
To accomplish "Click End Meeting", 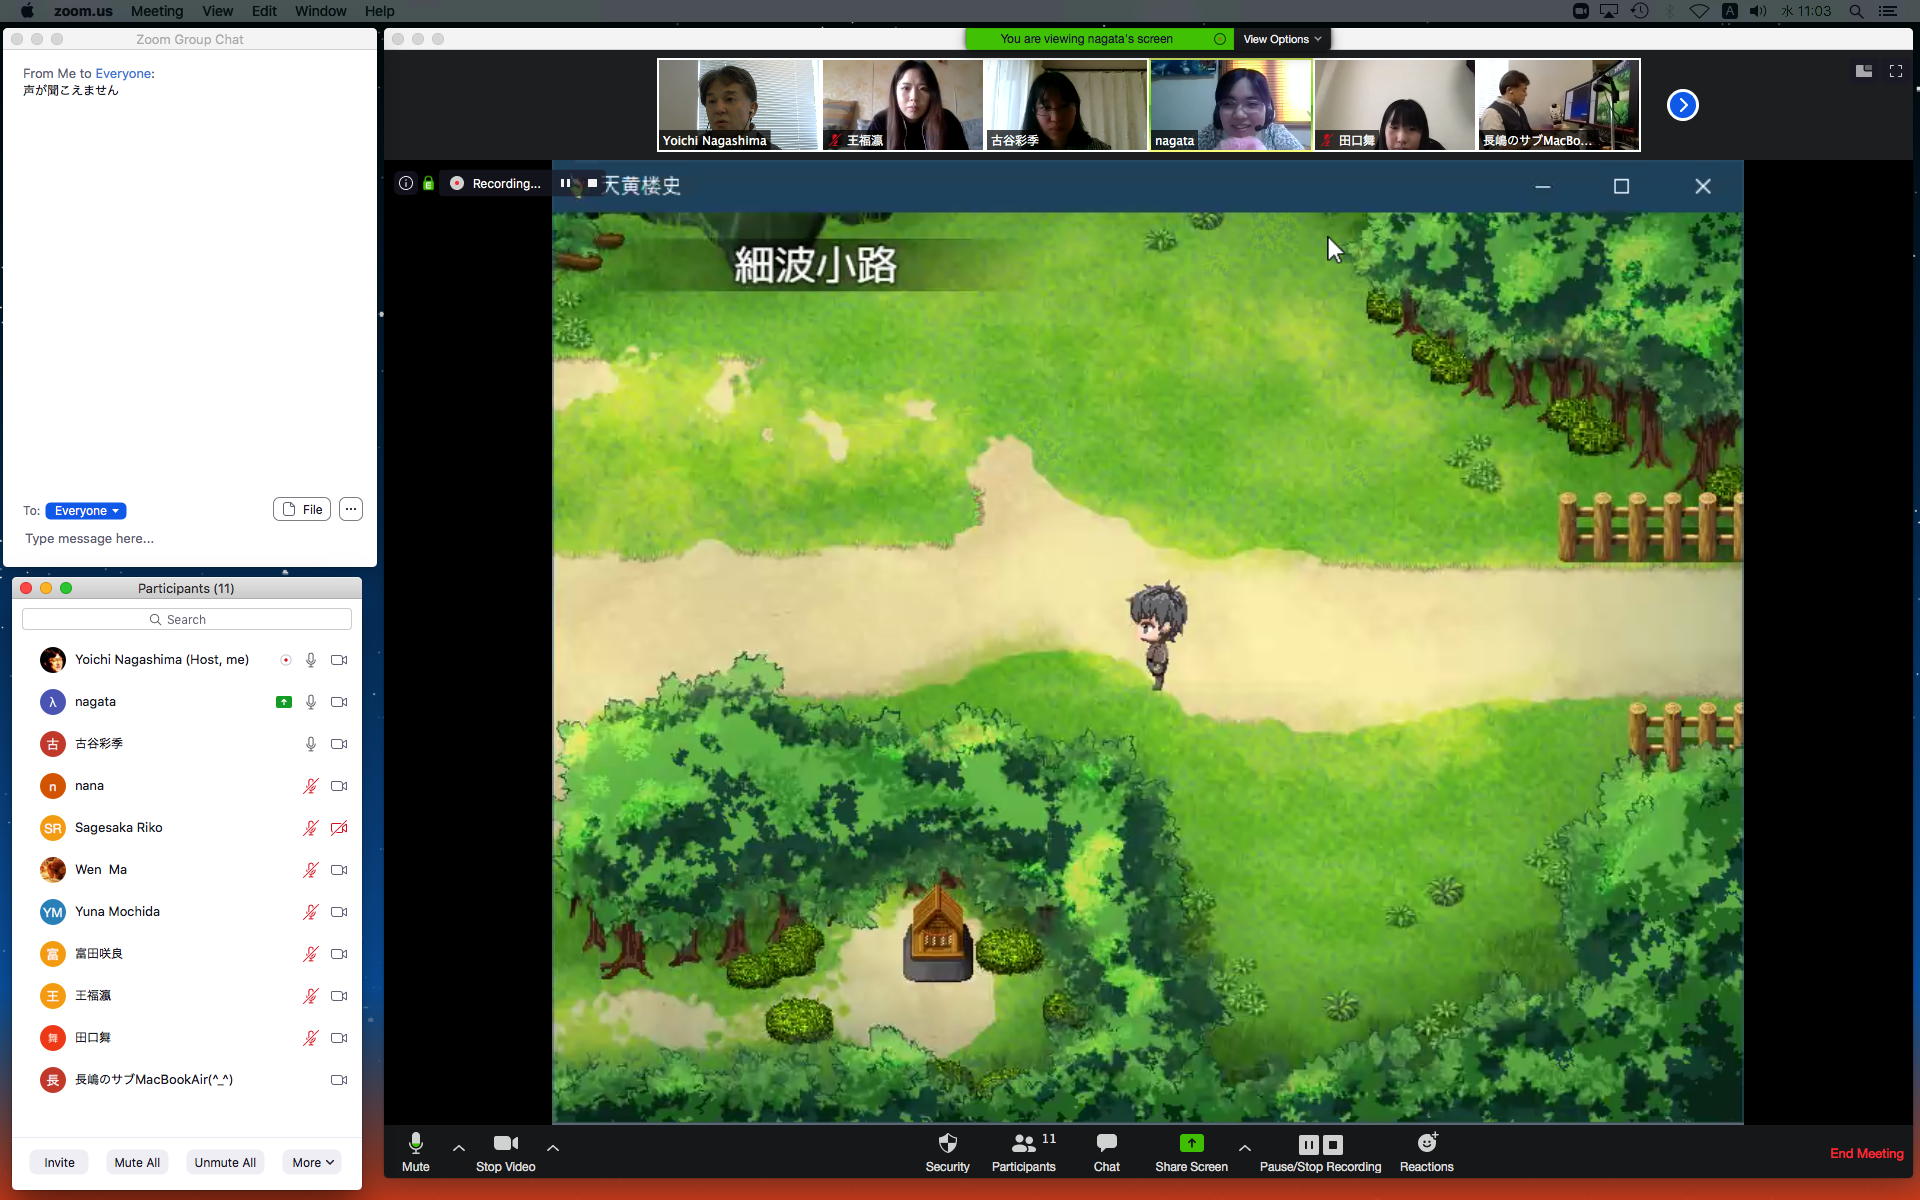I will (1865, 1153).
